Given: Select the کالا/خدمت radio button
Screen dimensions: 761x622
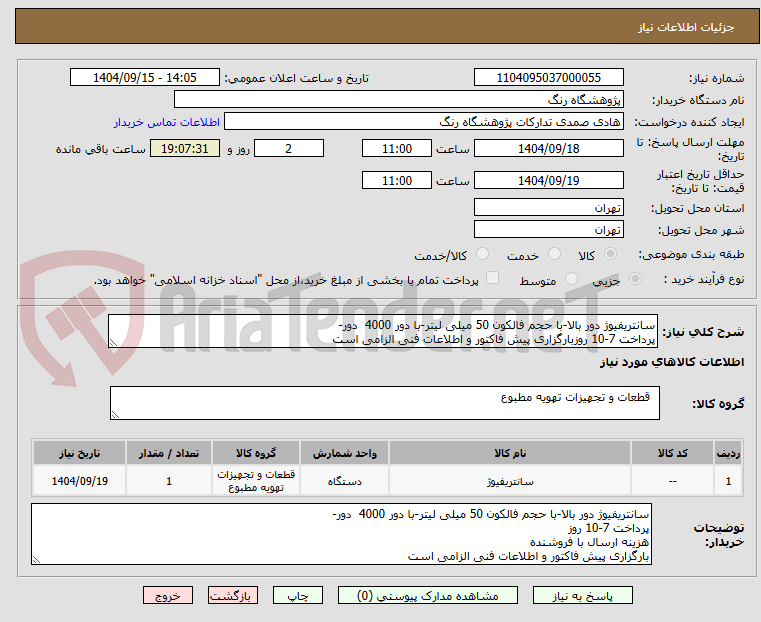Looking at the screenshot, I should pyautogui.click(x=482, y=254).
